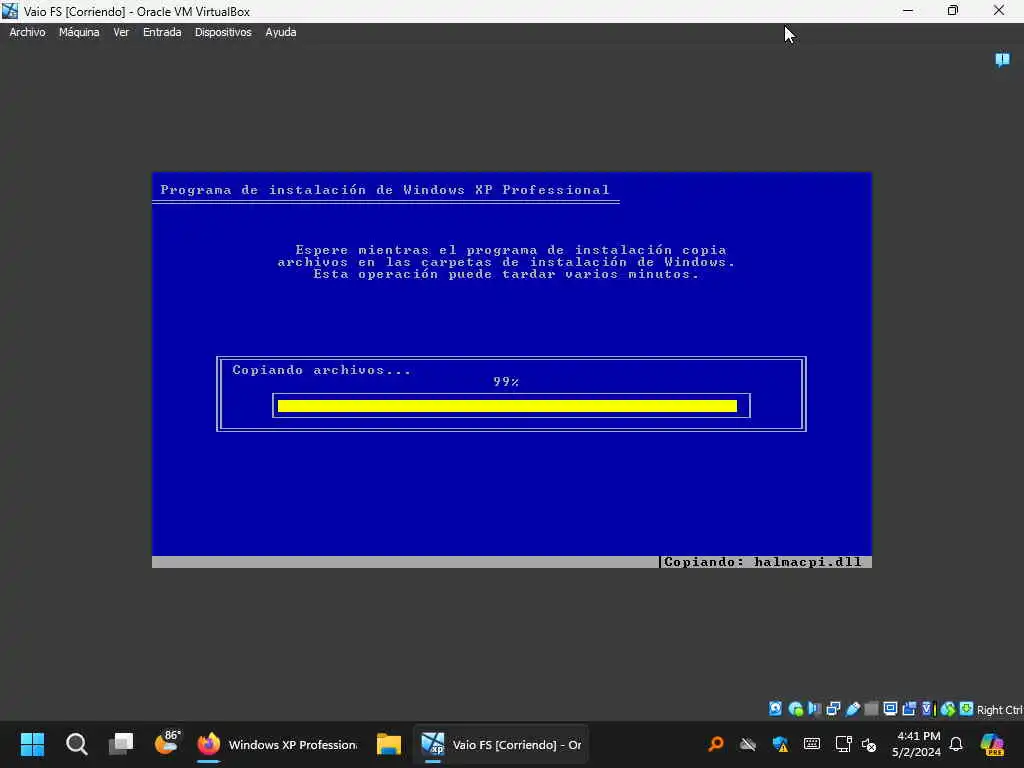Click the optical drive indicator icon

(x=795, y=709)
